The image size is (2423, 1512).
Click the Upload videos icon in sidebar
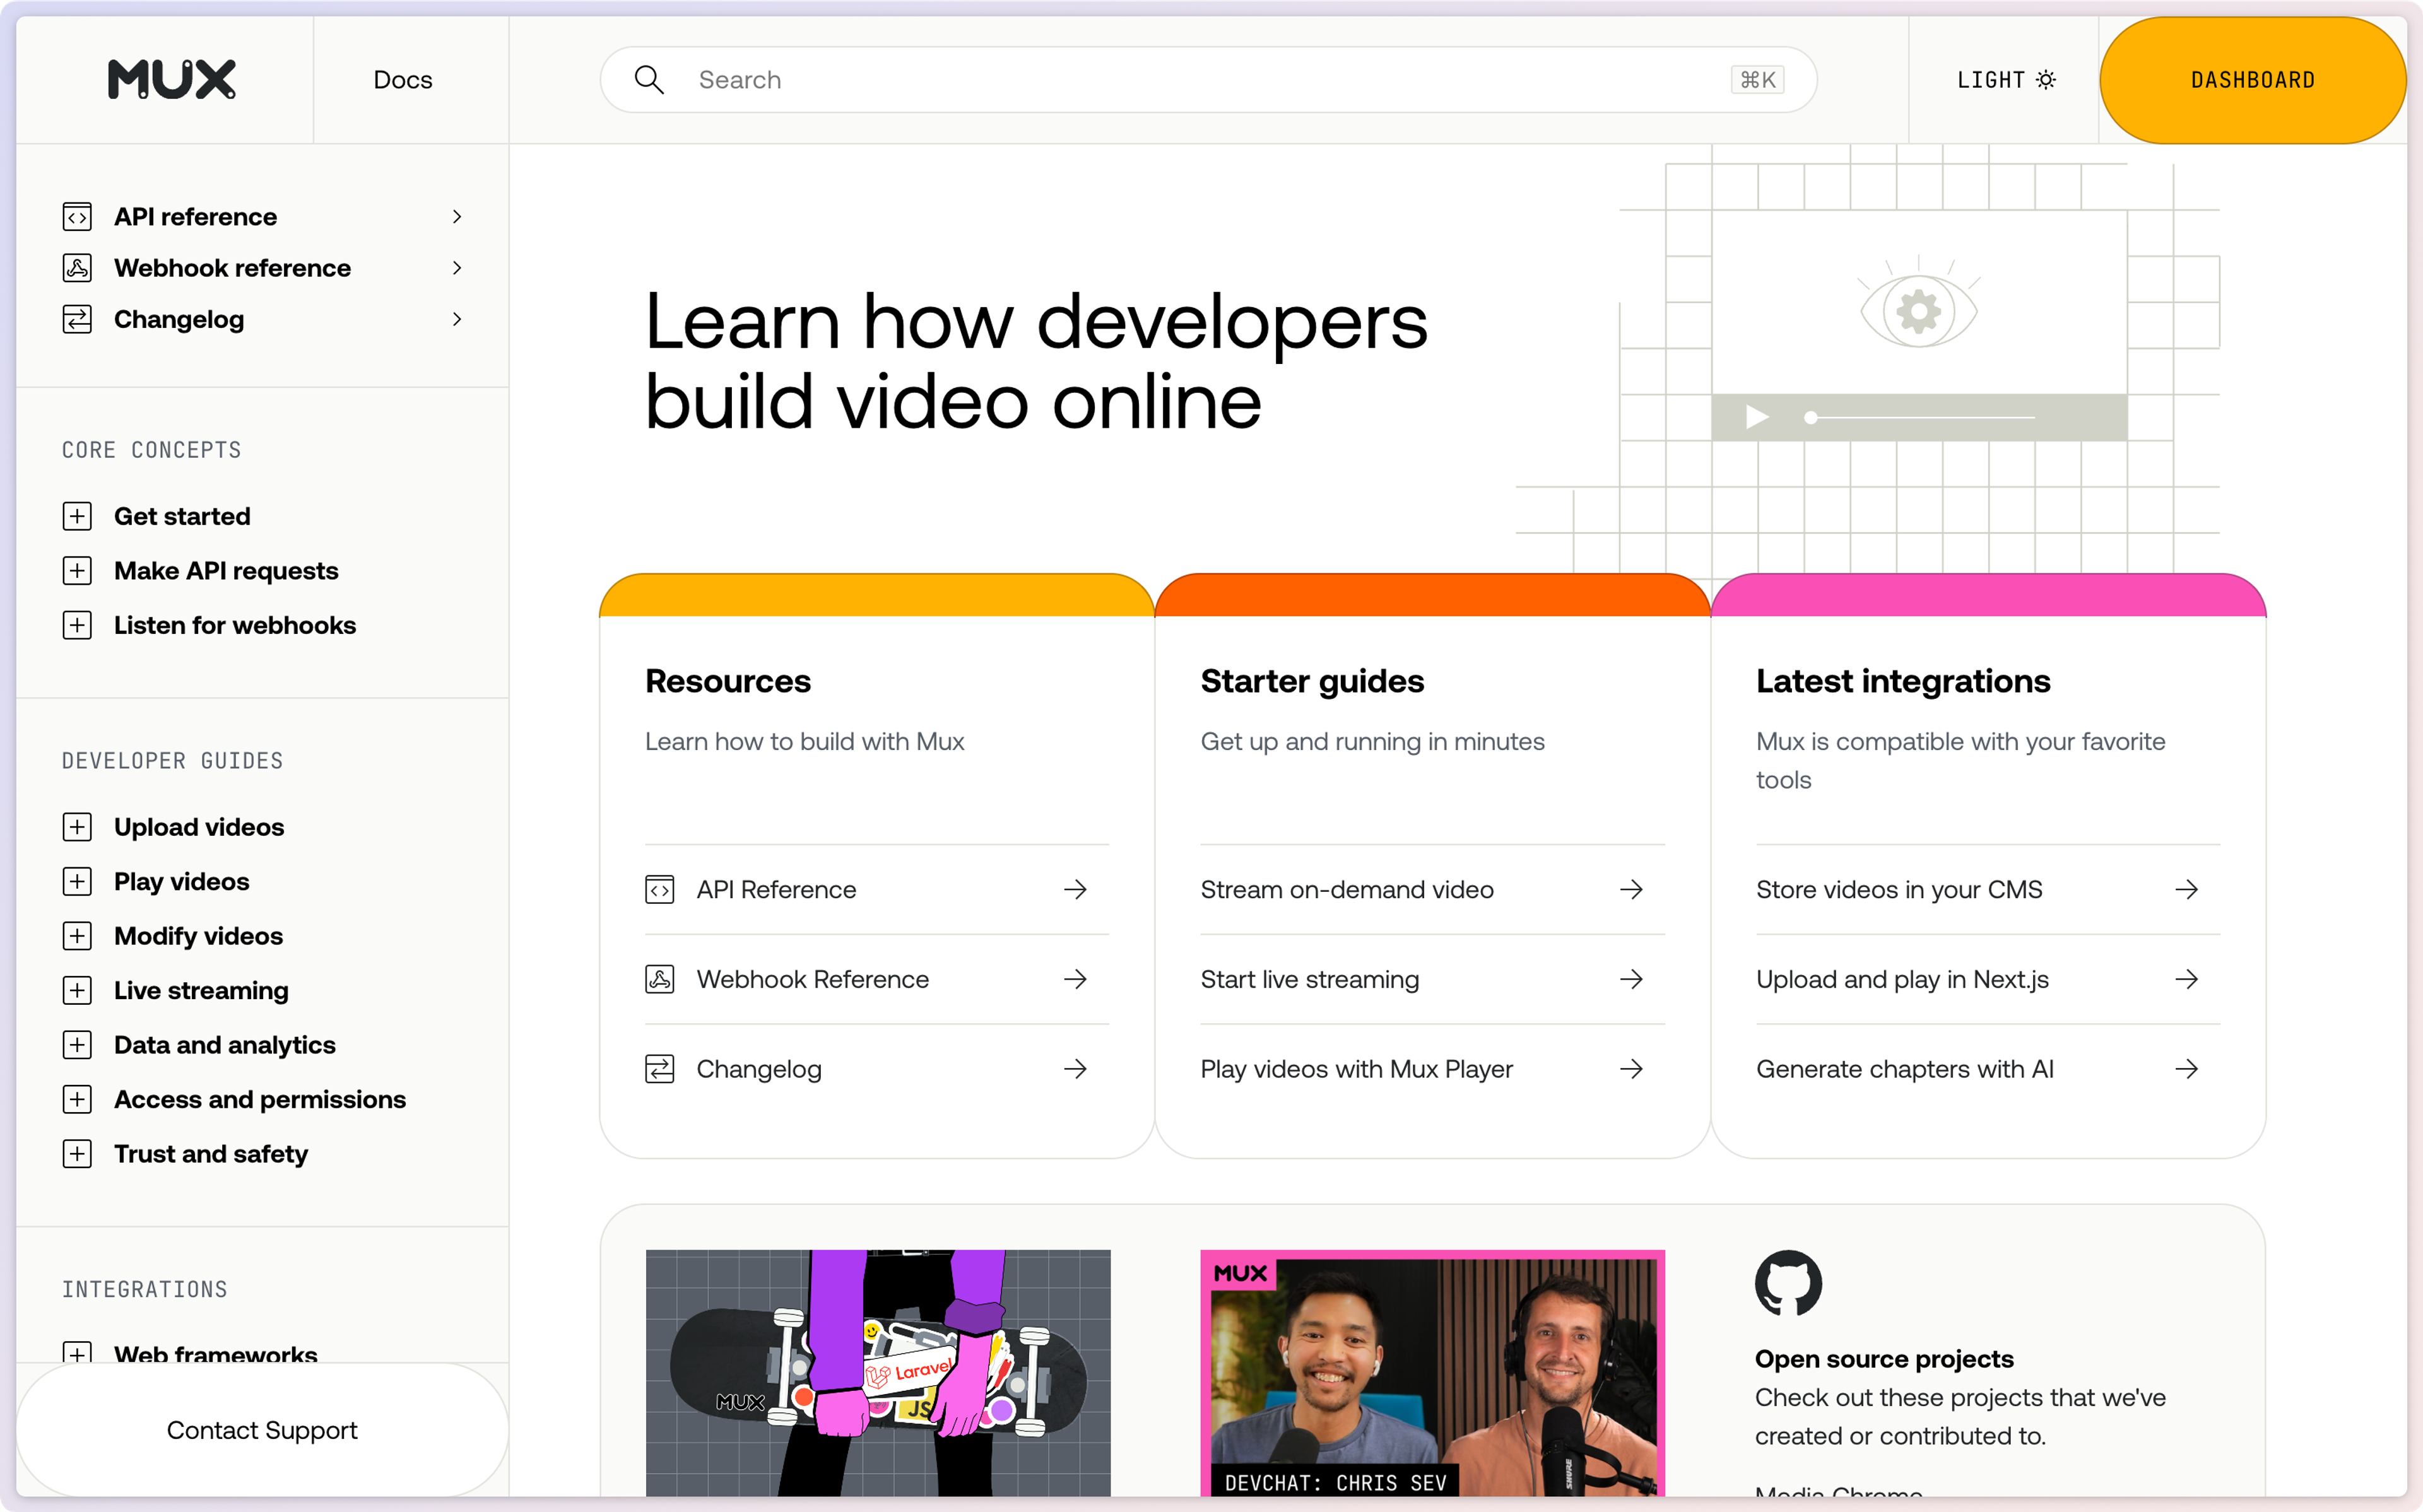tap(76, 826)
